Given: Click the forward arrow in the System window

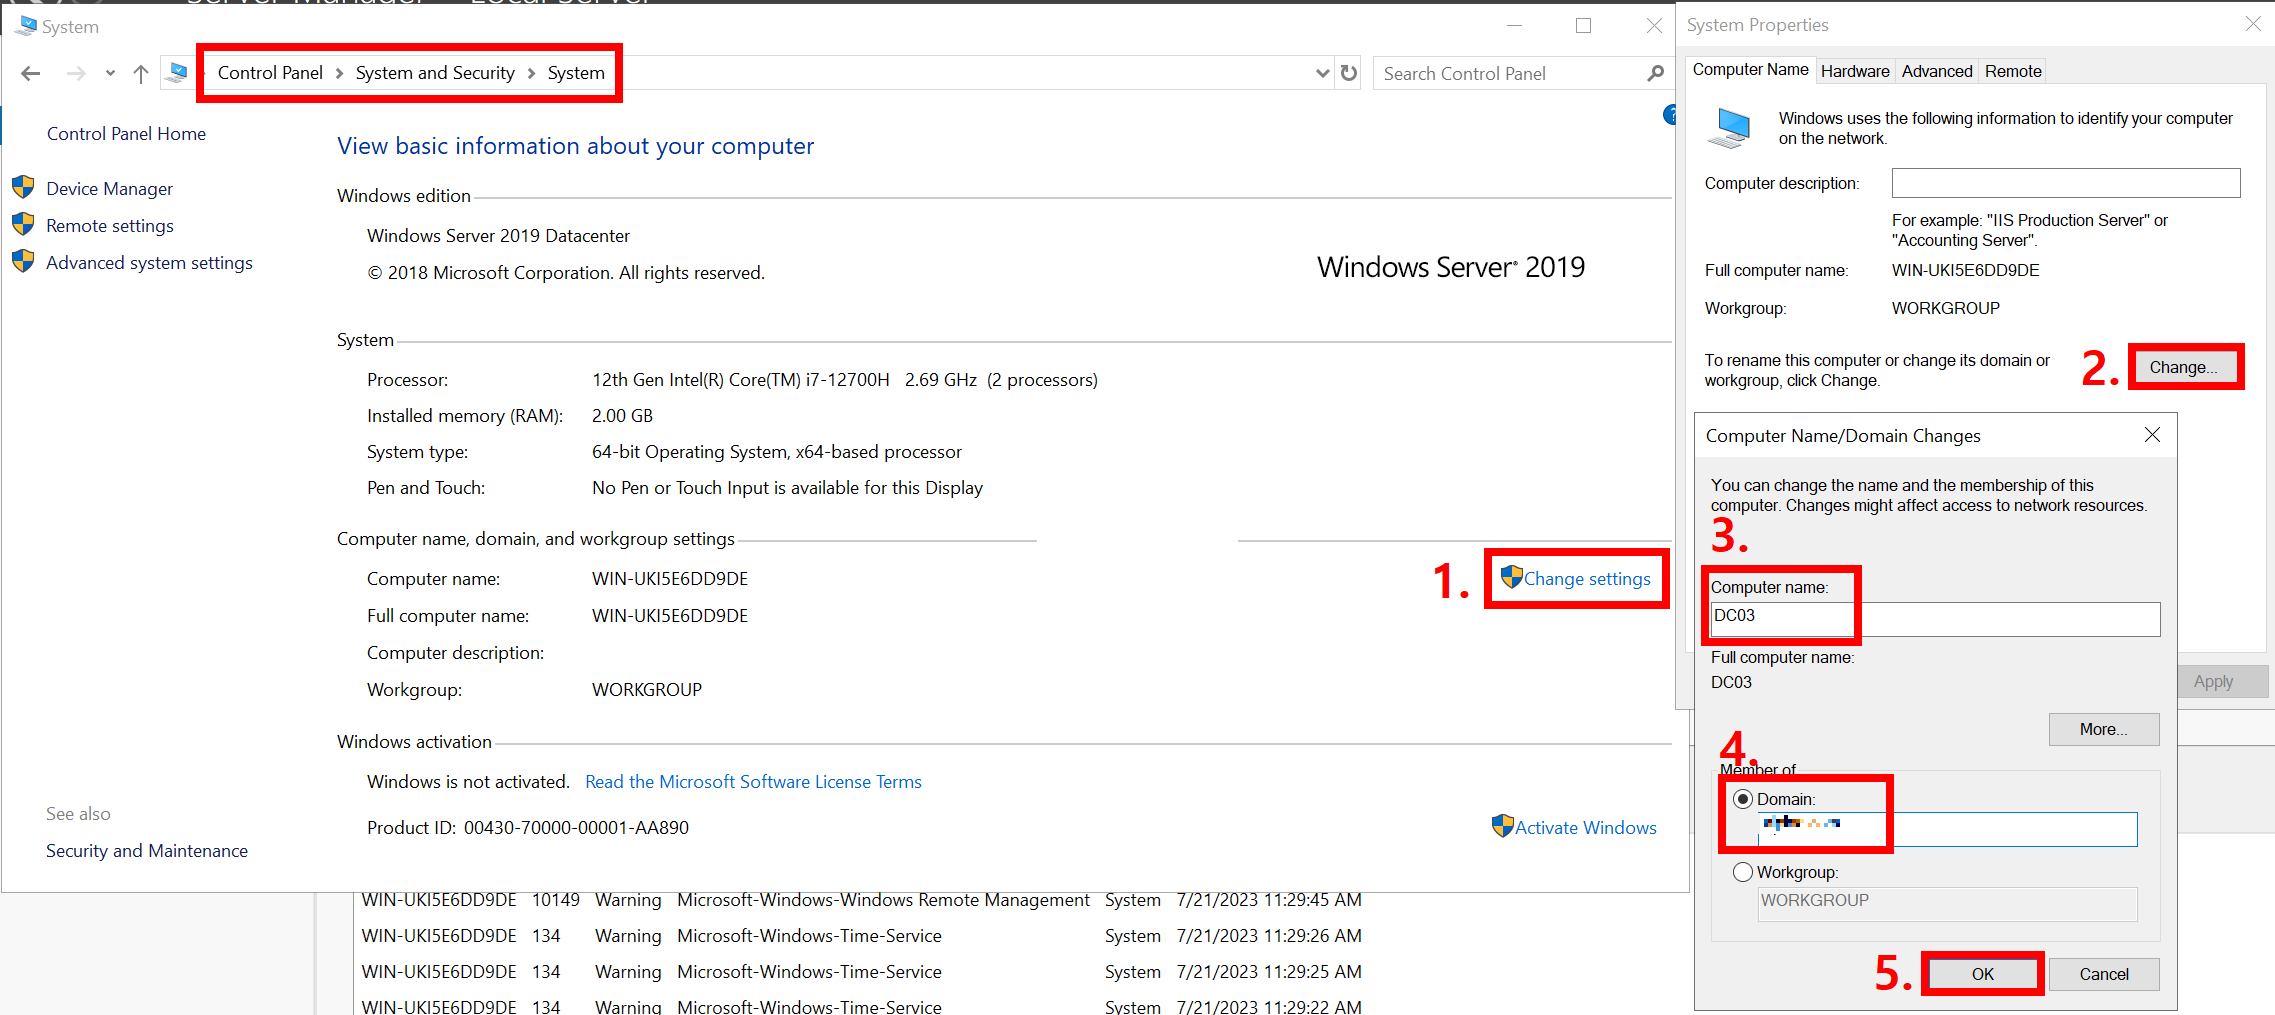Looking at the screenshot, I should 76,73.
